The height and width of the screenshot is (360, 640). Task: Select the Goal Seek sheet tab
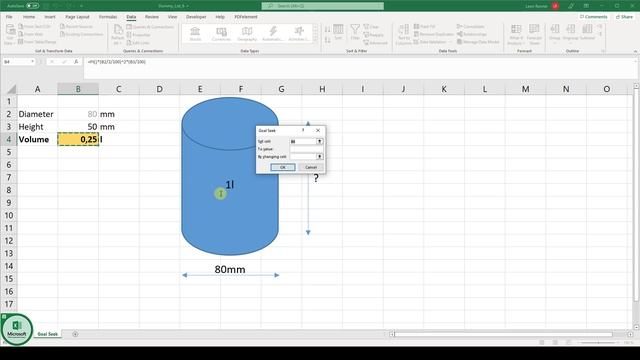tap(48, 334)
